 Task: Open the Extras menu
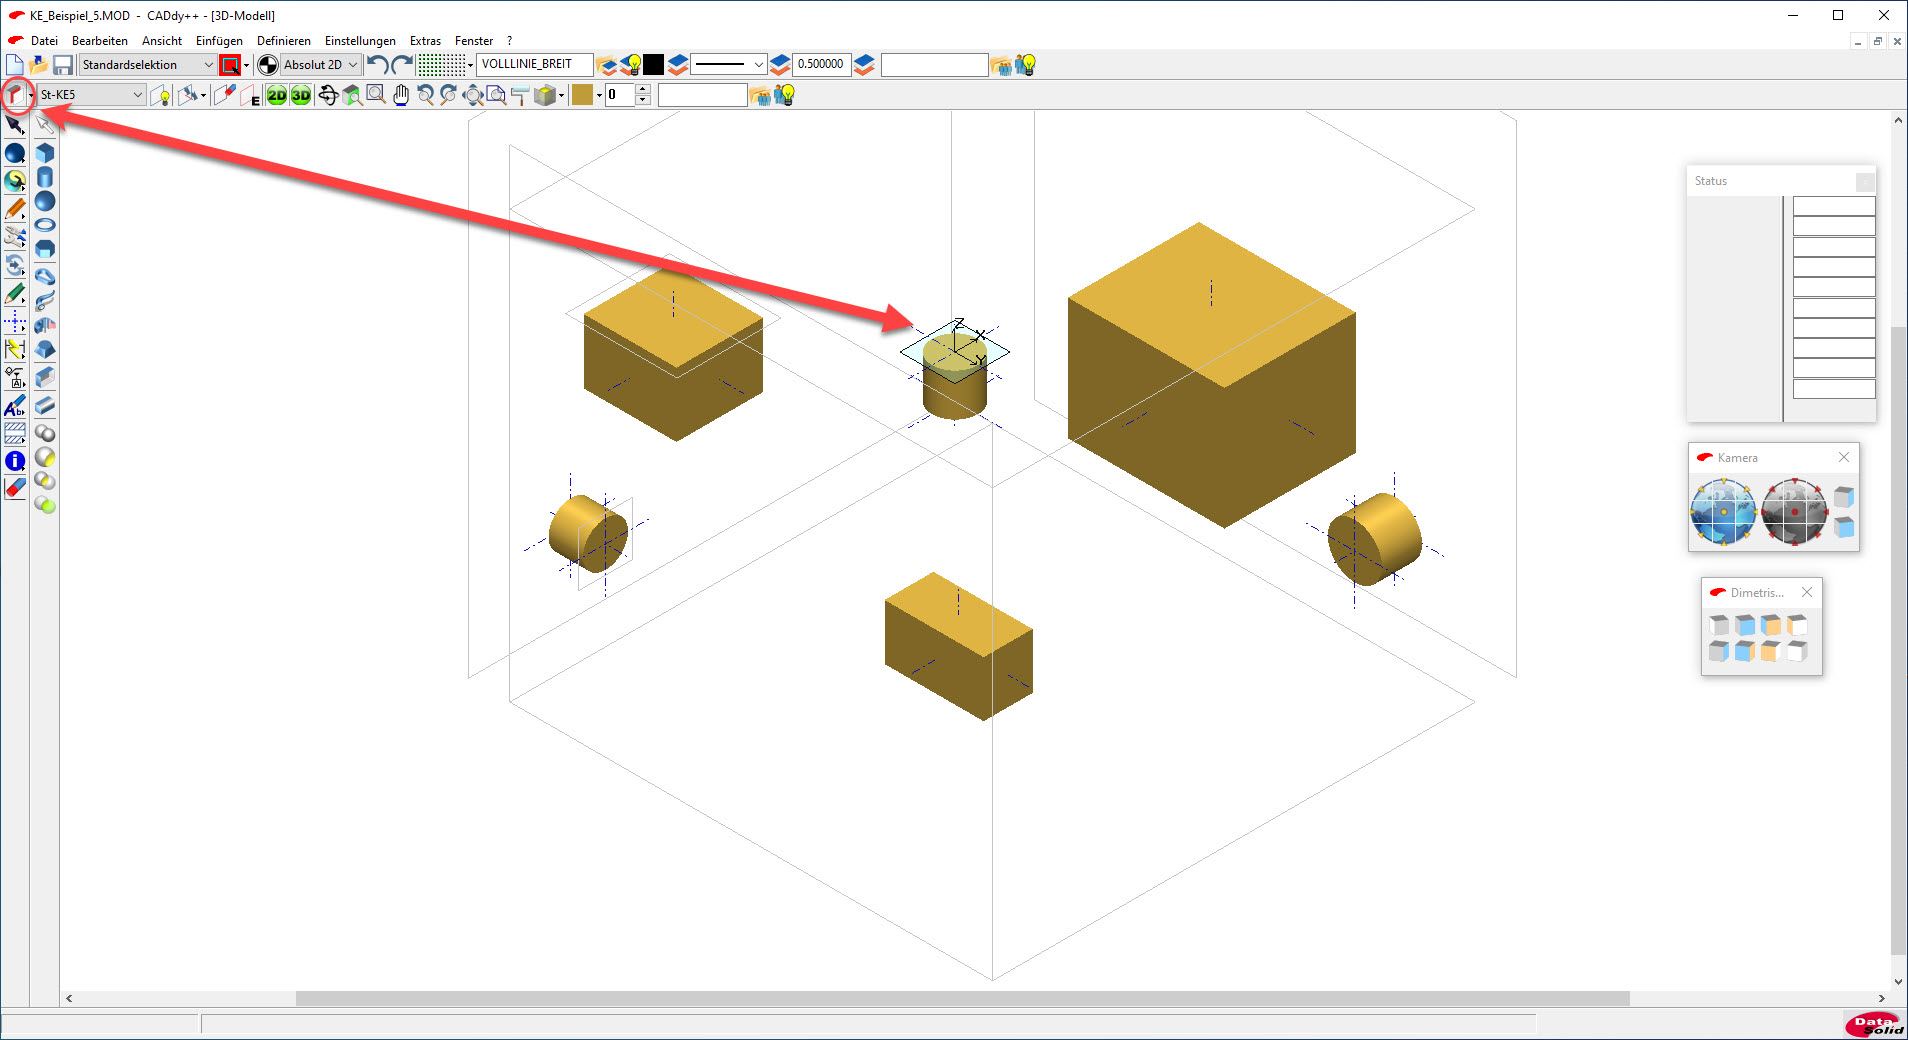point(425,41)
